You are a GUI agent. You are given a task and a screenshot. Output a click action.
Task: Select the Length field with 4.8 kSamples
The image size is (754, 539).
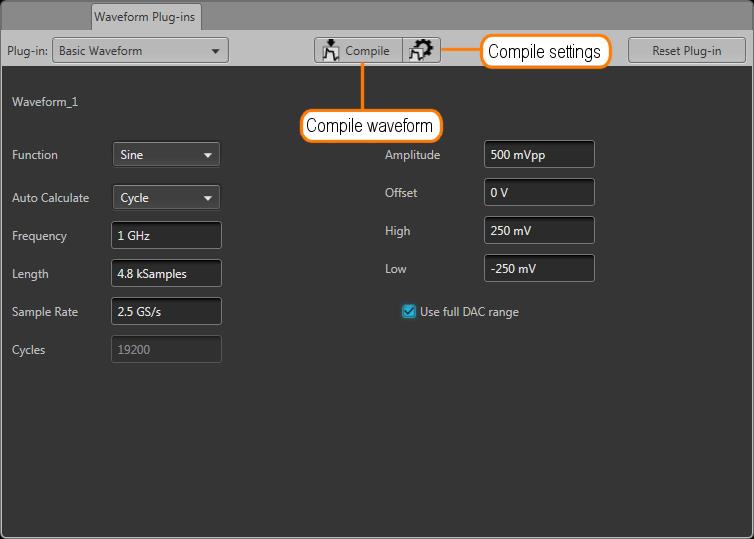tap(166, 274)
